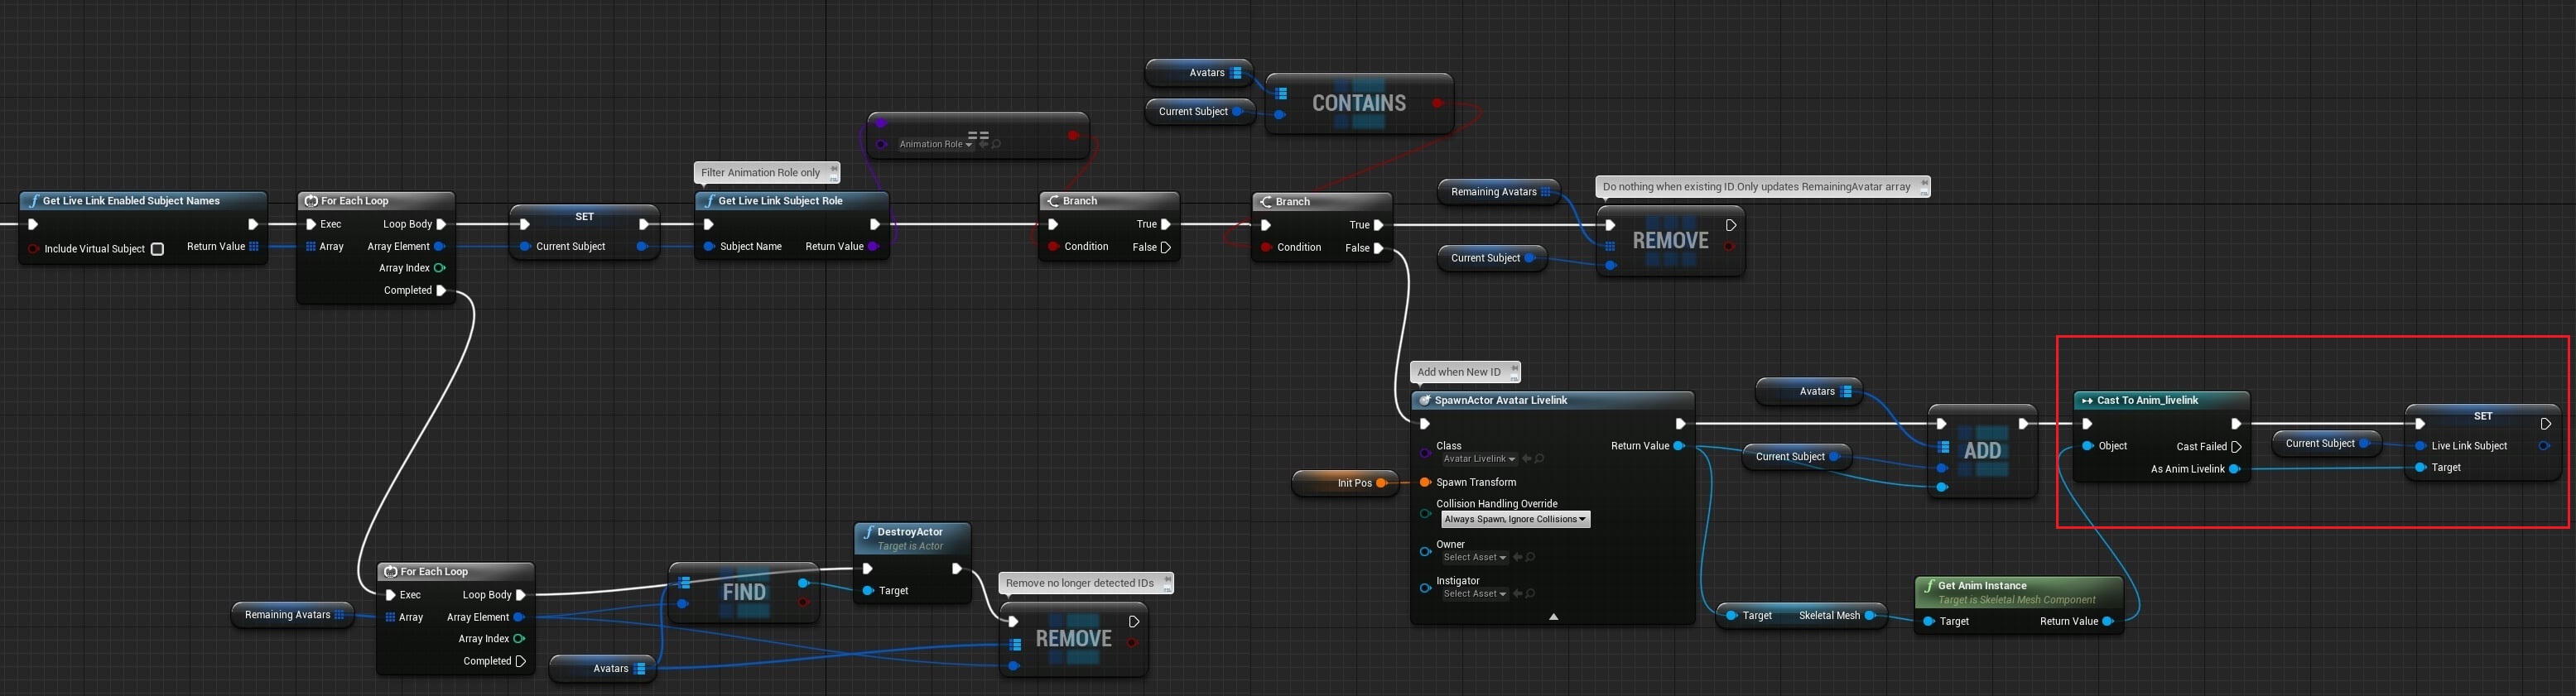
Task: Select the Remaining Avatars variable node beside the comment bubble
Action: pyautogui.click(x=1498, y=192)
